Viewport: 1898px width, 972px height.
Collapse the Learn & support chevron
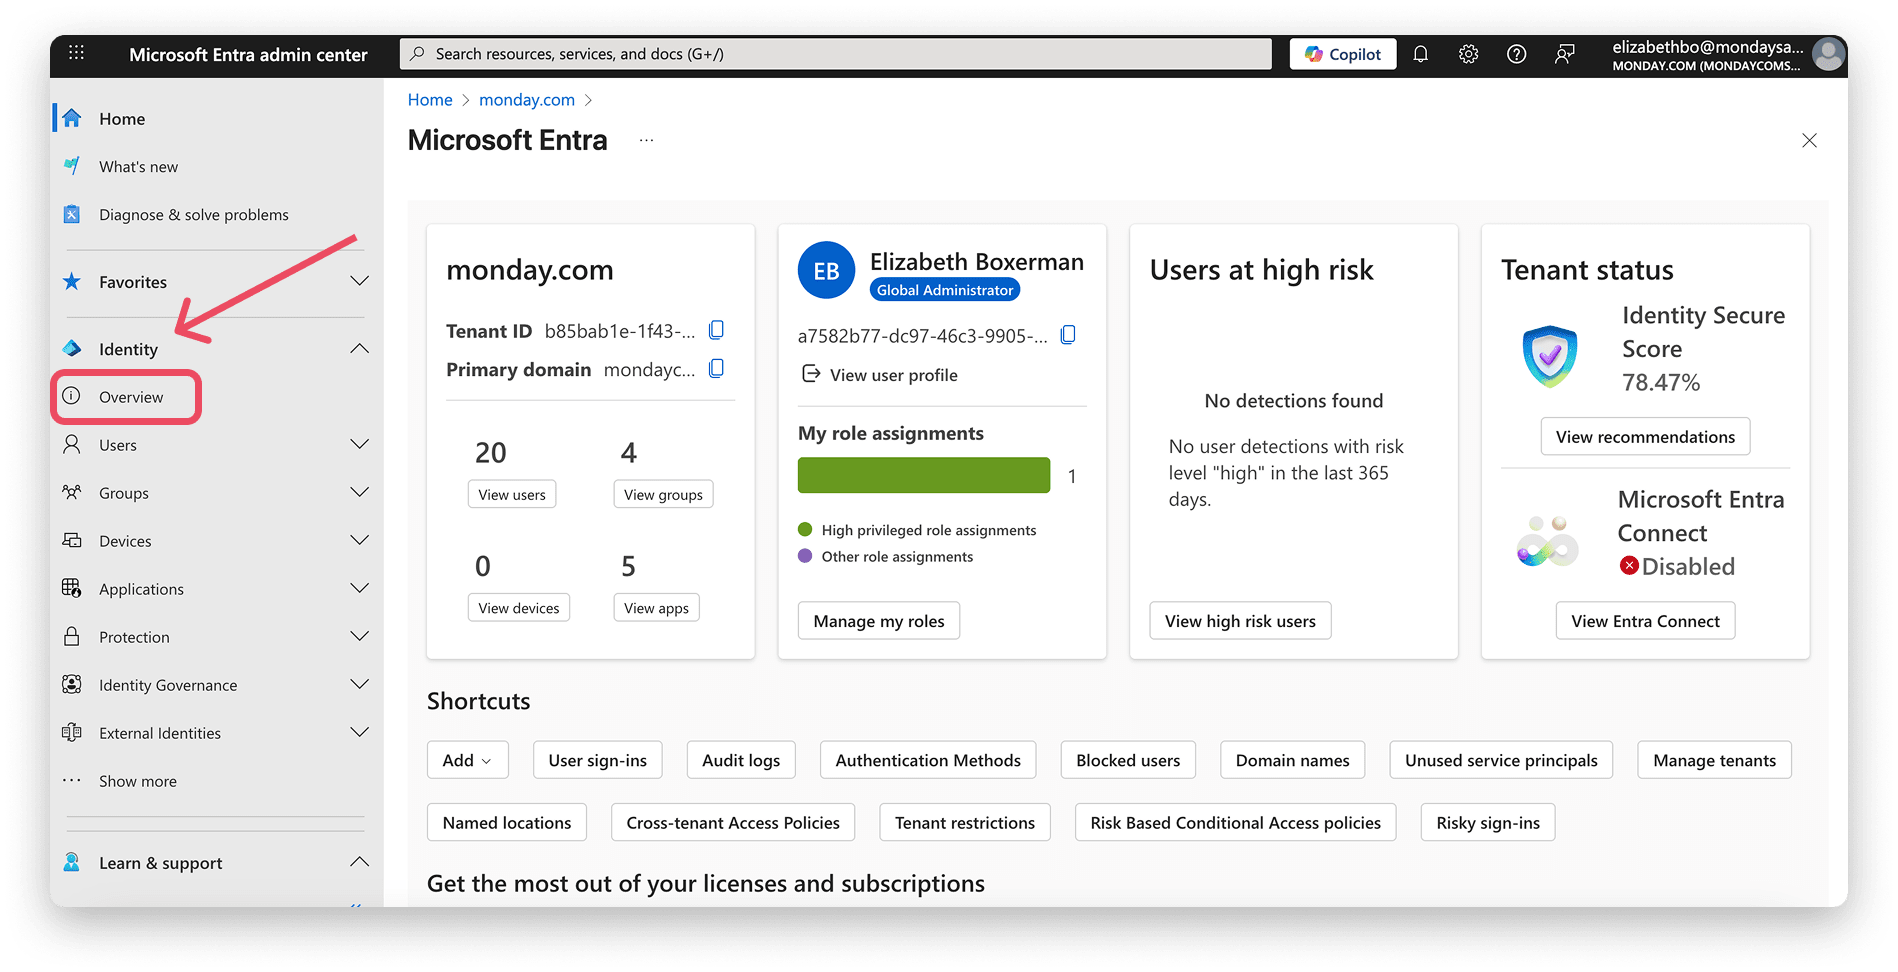point(360,862)
